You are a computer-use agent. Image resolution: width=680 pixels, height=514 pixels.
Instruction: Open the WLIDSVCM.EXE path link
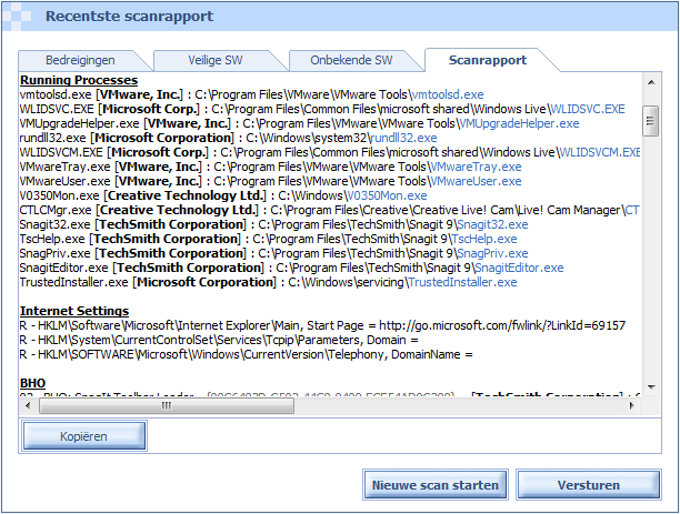[x=600, y=152]
